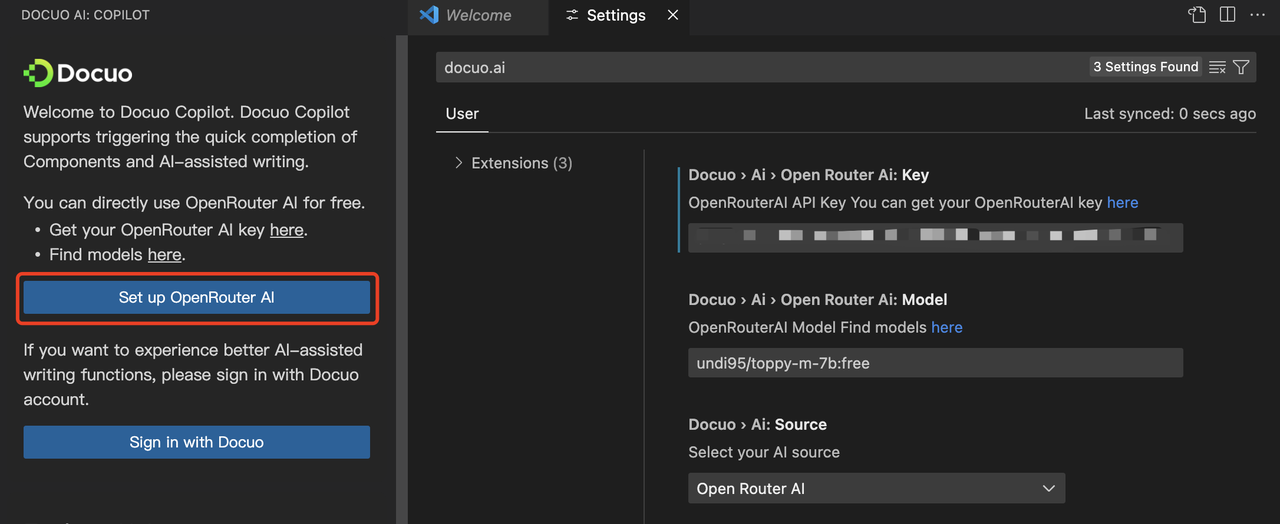Open the settings filter funnel icon
The width and height of the screenshot is (1280, 524).
click(1241, 67)
